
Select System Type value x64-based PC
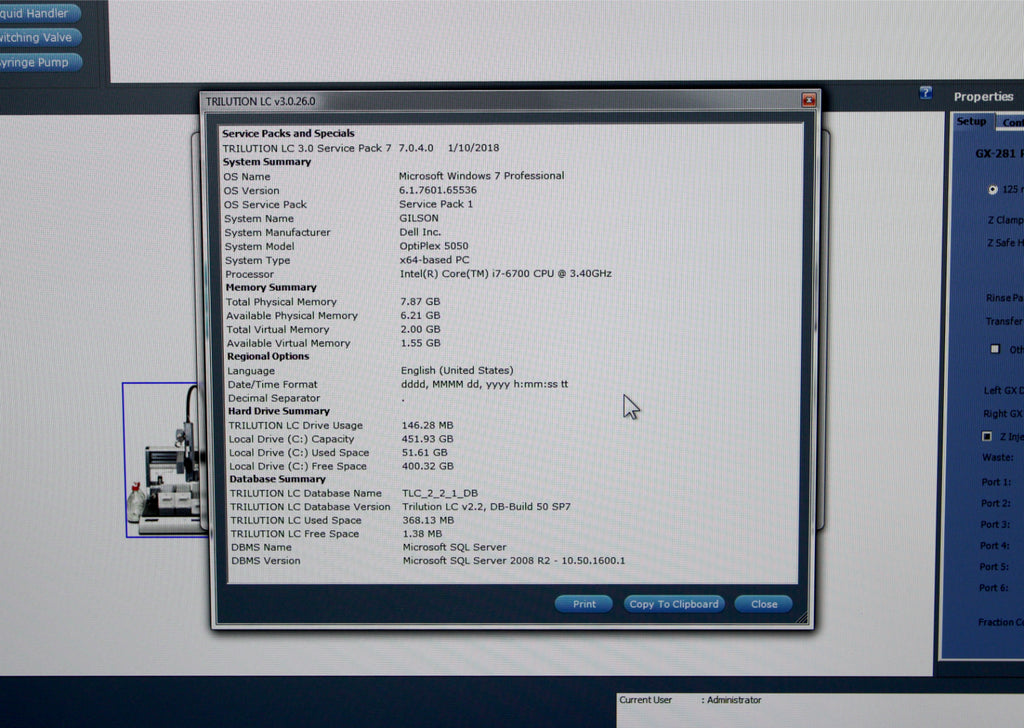coord(434,260)
